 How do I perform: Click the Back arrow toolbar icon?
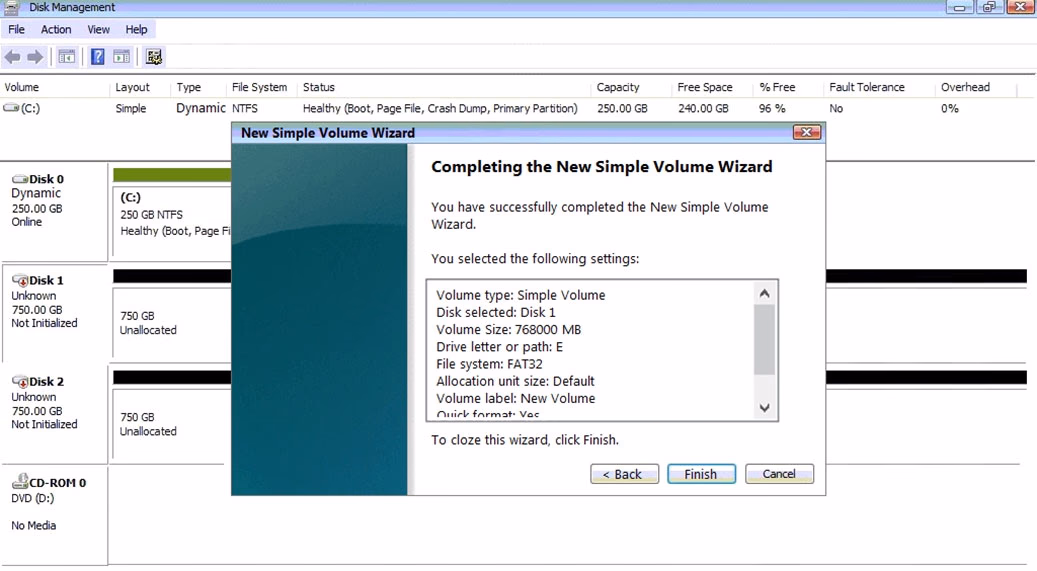click(12, 57)
